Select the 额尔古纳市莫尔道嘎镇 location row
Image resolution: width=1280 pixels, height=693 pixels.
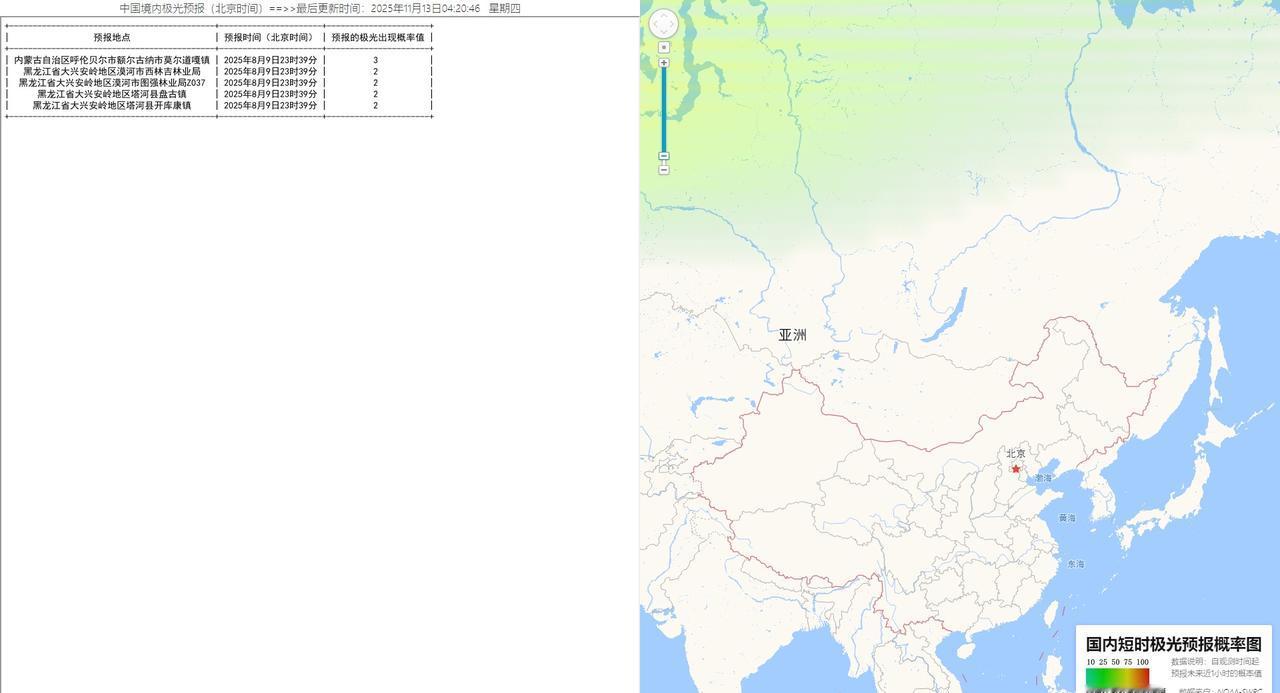click(x=112, y=60)
